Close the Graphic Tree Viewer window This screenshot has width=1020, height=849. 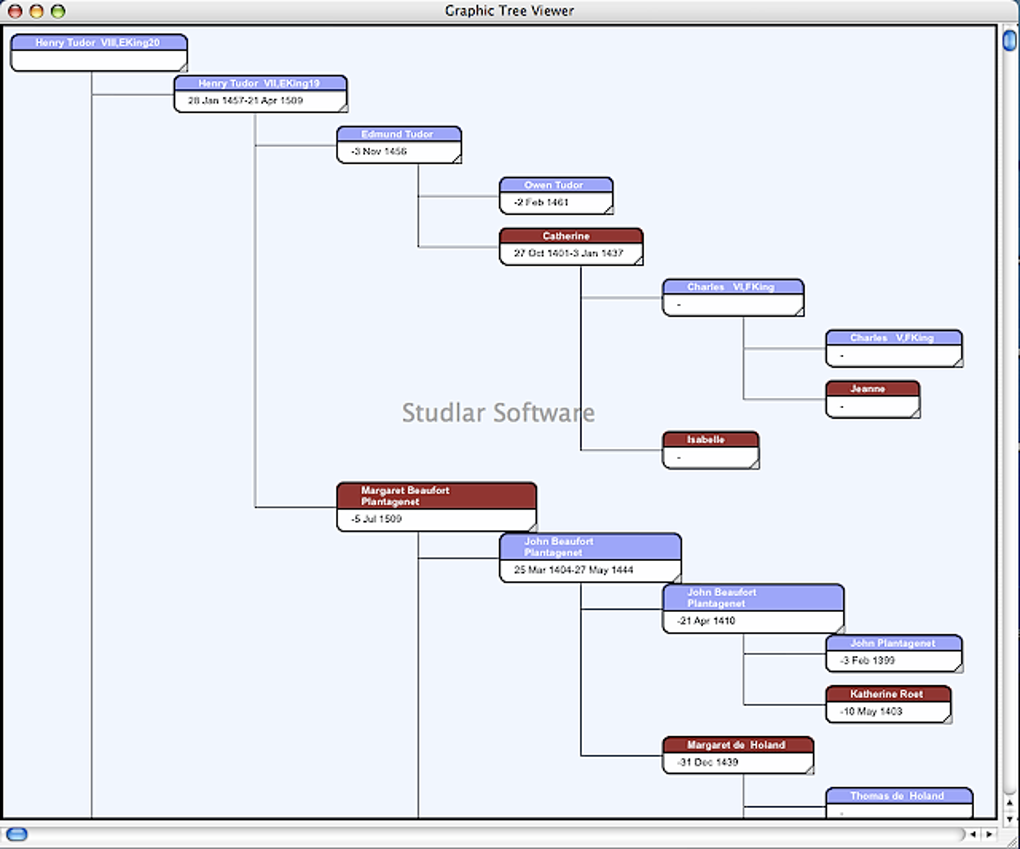pyautogui.click(x=15, y=11)
